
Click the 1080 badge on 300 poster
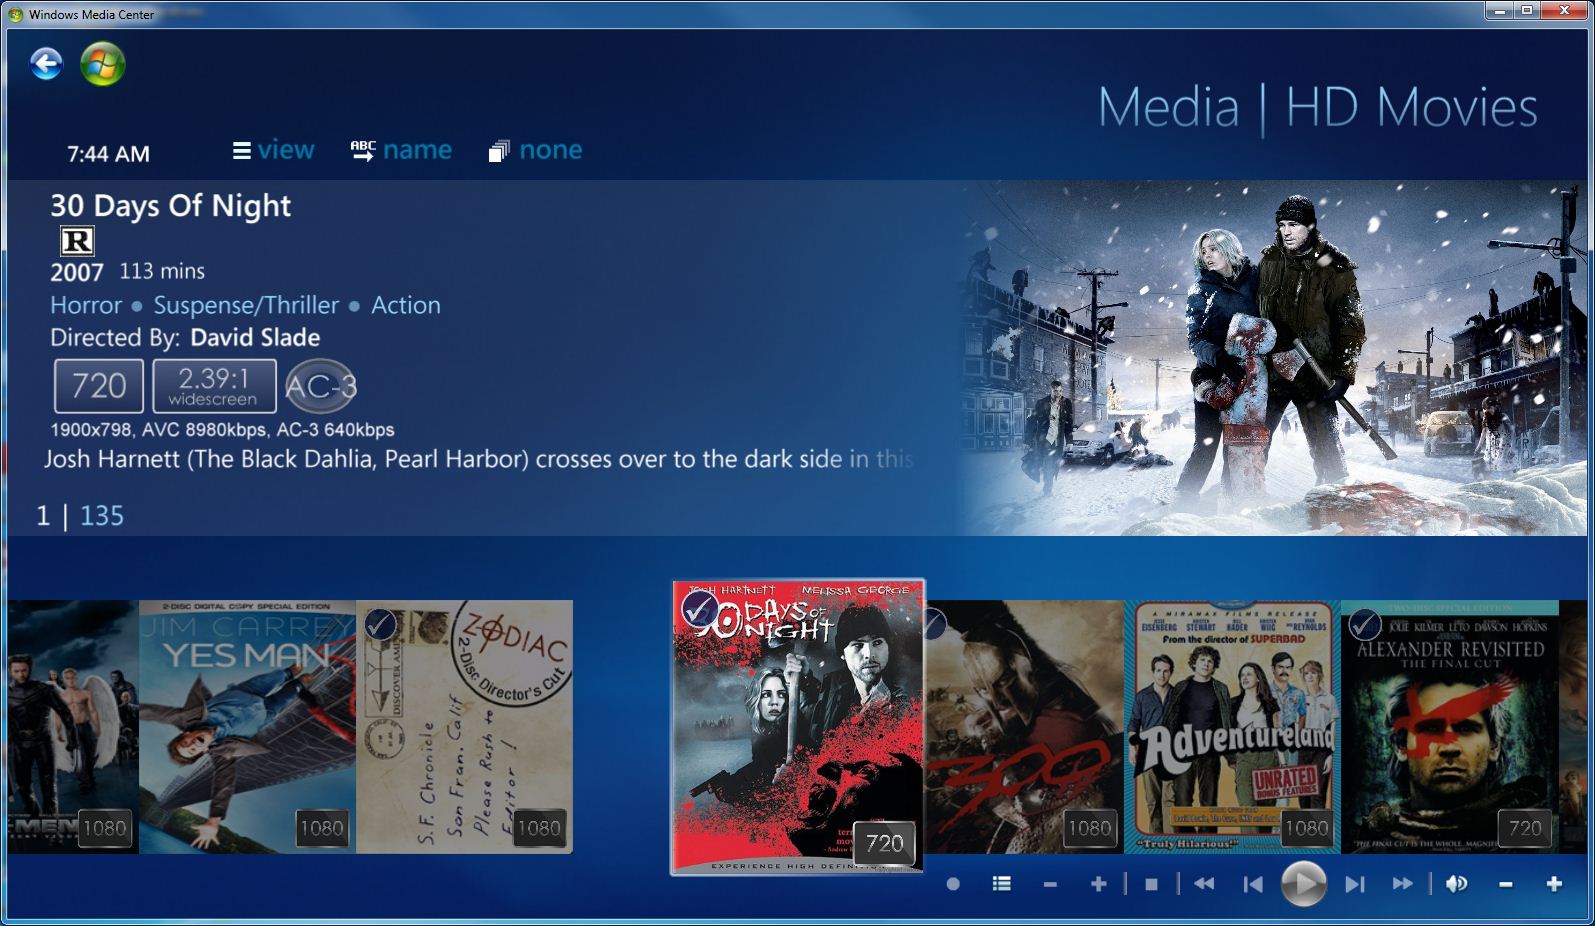(1089, 828)
